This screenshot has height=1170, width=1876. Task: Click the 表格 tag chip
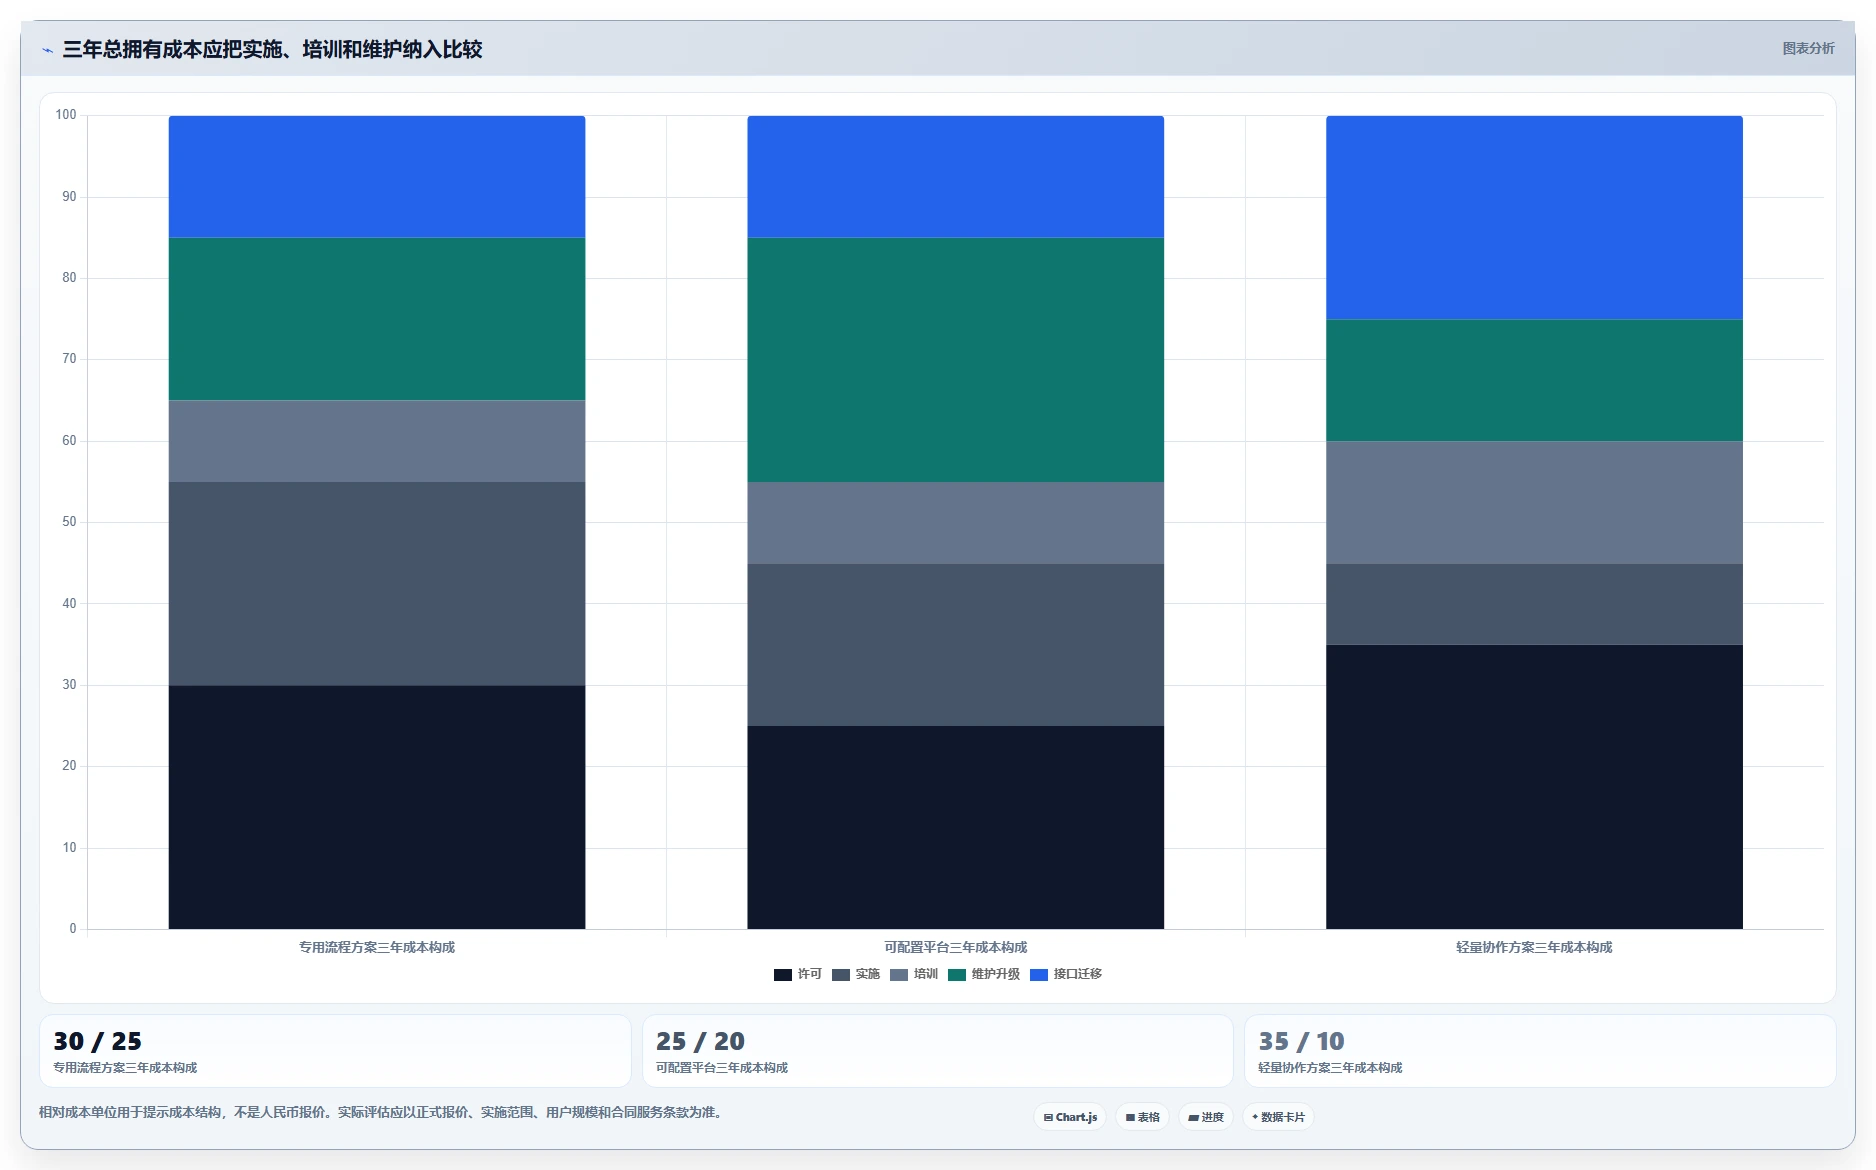coord(1142,1117)
